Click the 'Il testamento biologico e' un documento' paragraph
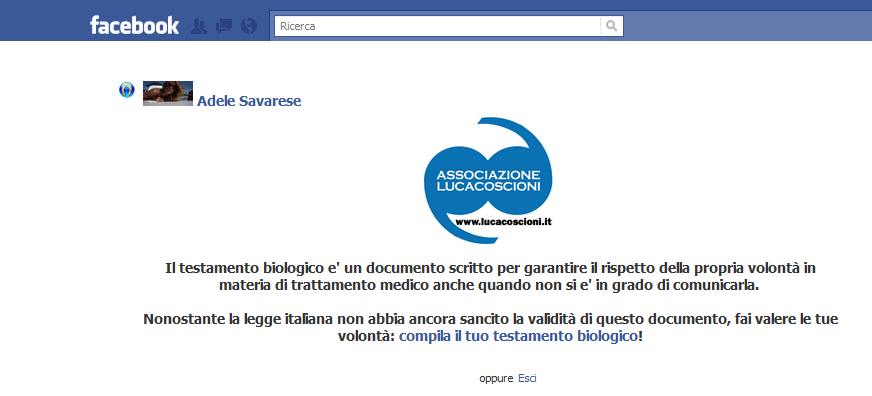 click(490, 277)
